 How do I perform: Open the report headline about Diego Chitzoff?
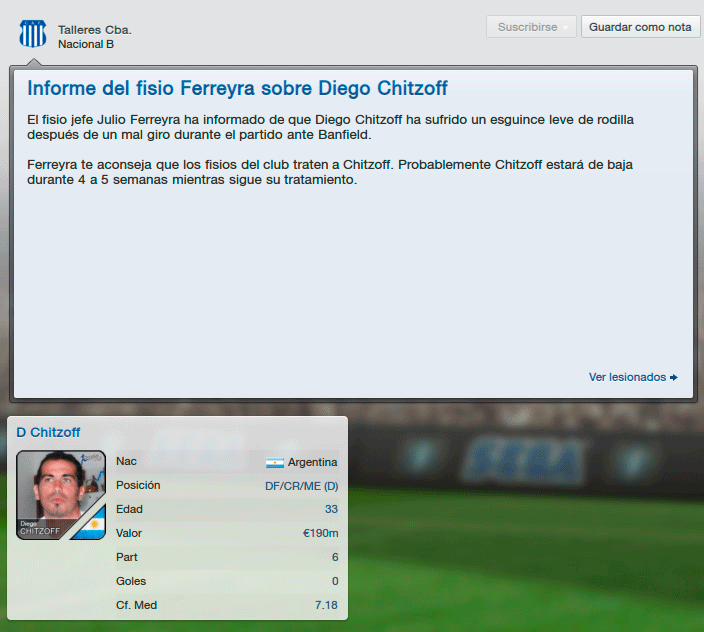click(x=237, y=88)
